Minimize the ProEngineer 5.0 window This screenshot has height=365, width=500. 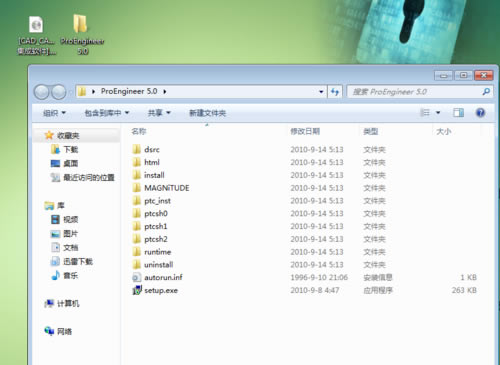pos(443,75)
